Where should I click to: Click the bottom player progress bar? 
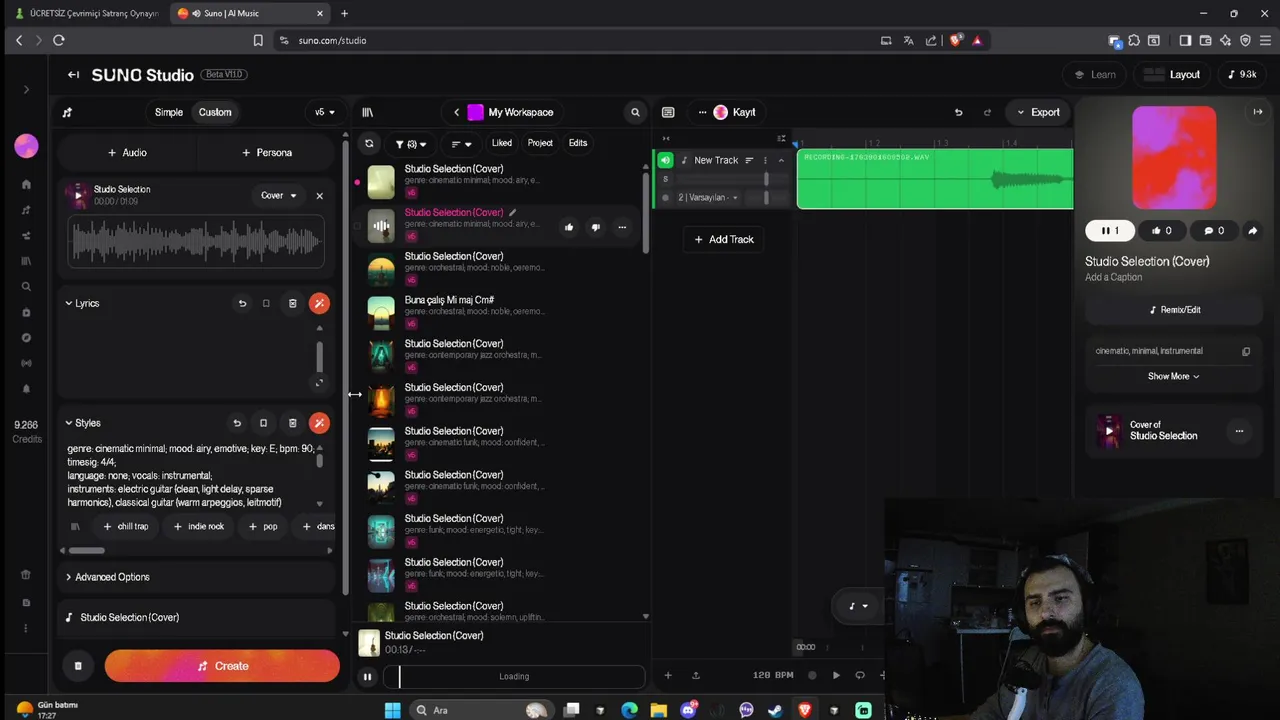tap(514, 677)
